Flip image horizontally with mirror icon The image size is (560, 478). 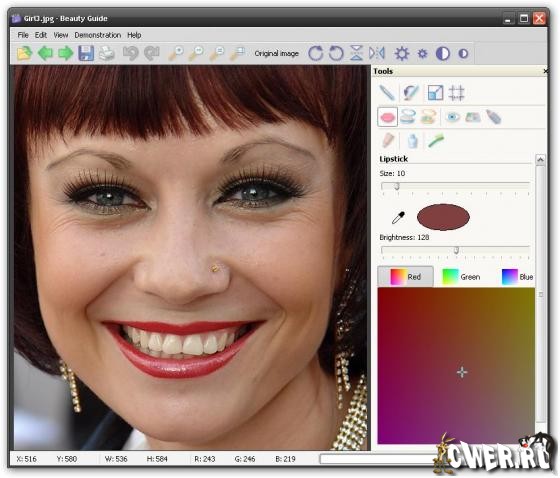point(377,54)
